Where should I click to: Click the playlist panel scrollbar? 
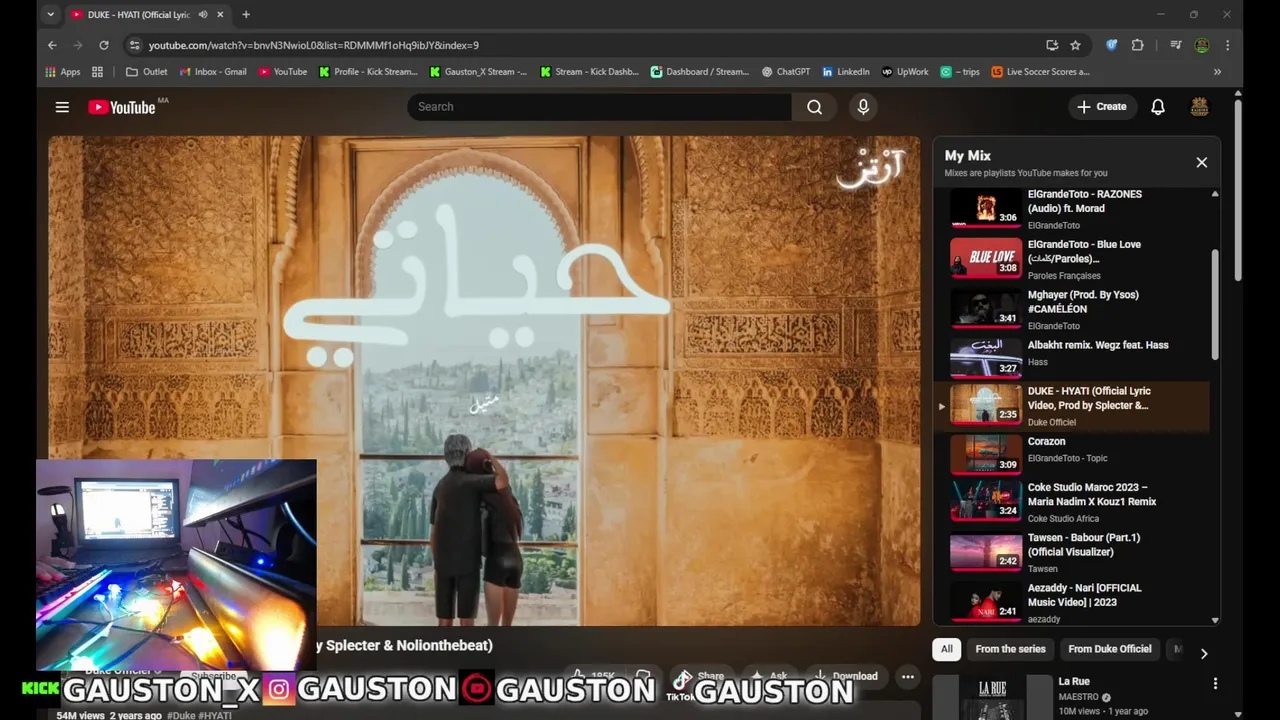click(1215, 305)
